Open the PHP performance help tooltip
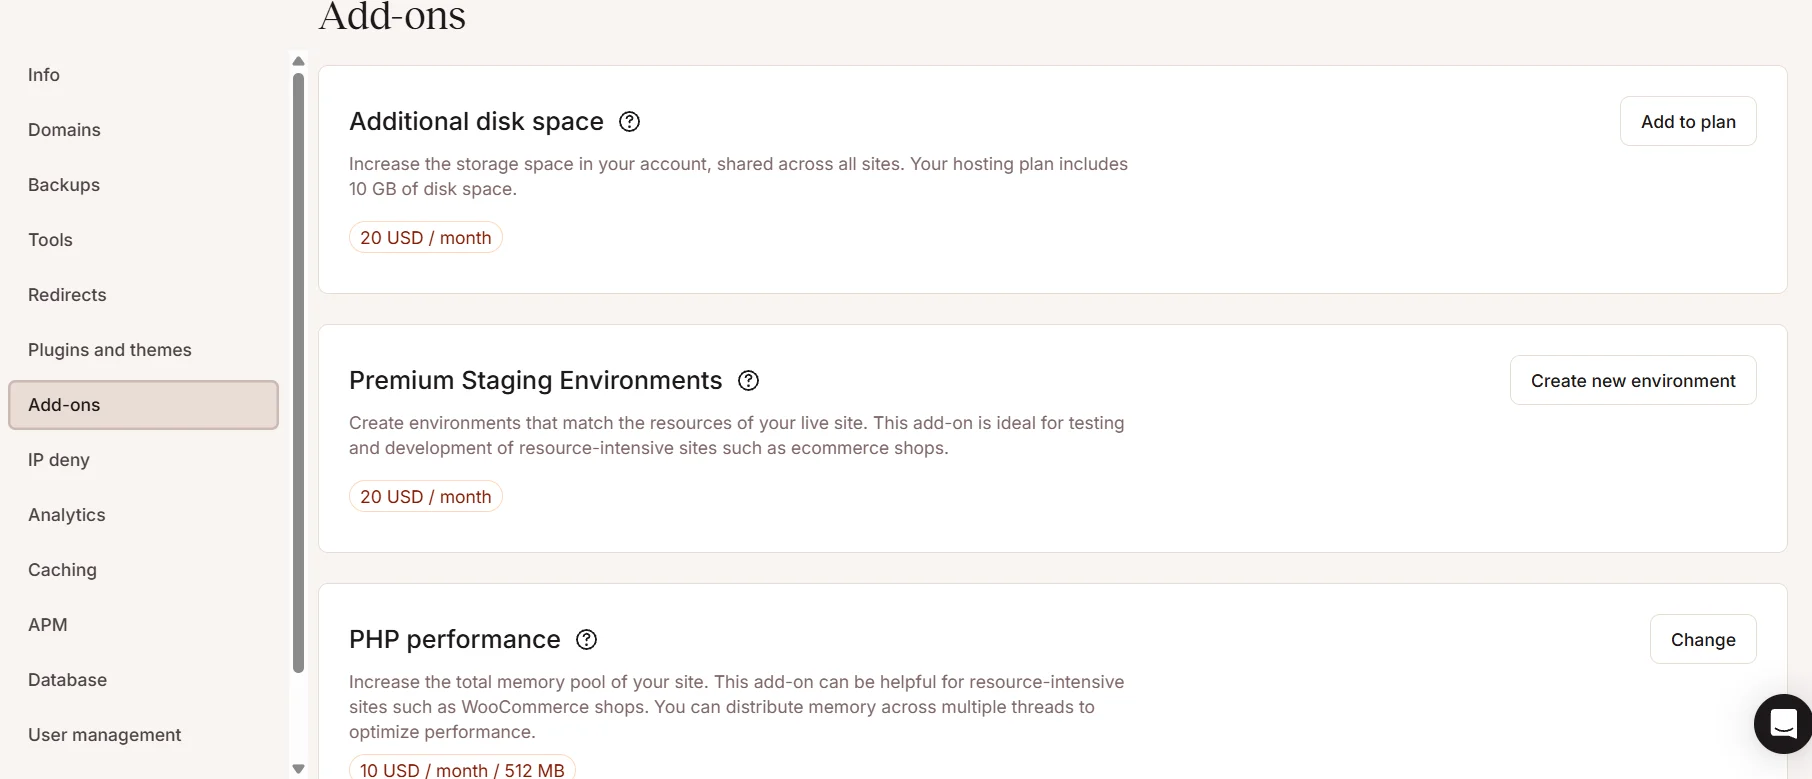Image resolution: width=1812 pixels, height=779 pixels. (x=586, y=639)
